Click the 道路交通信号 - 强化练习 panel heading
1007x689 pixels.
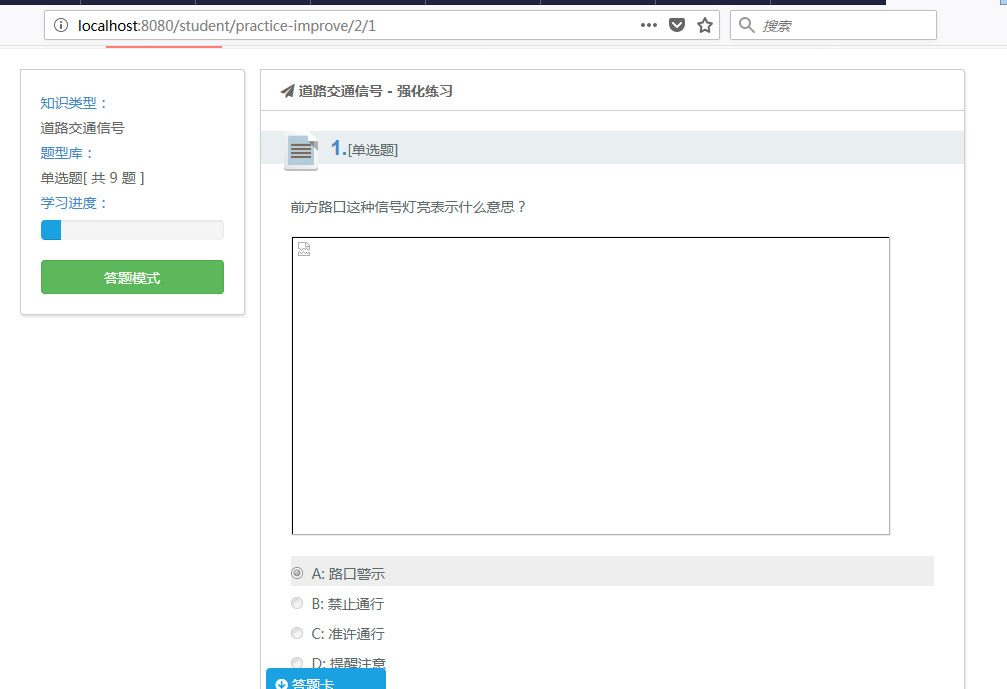click(375, 91)
